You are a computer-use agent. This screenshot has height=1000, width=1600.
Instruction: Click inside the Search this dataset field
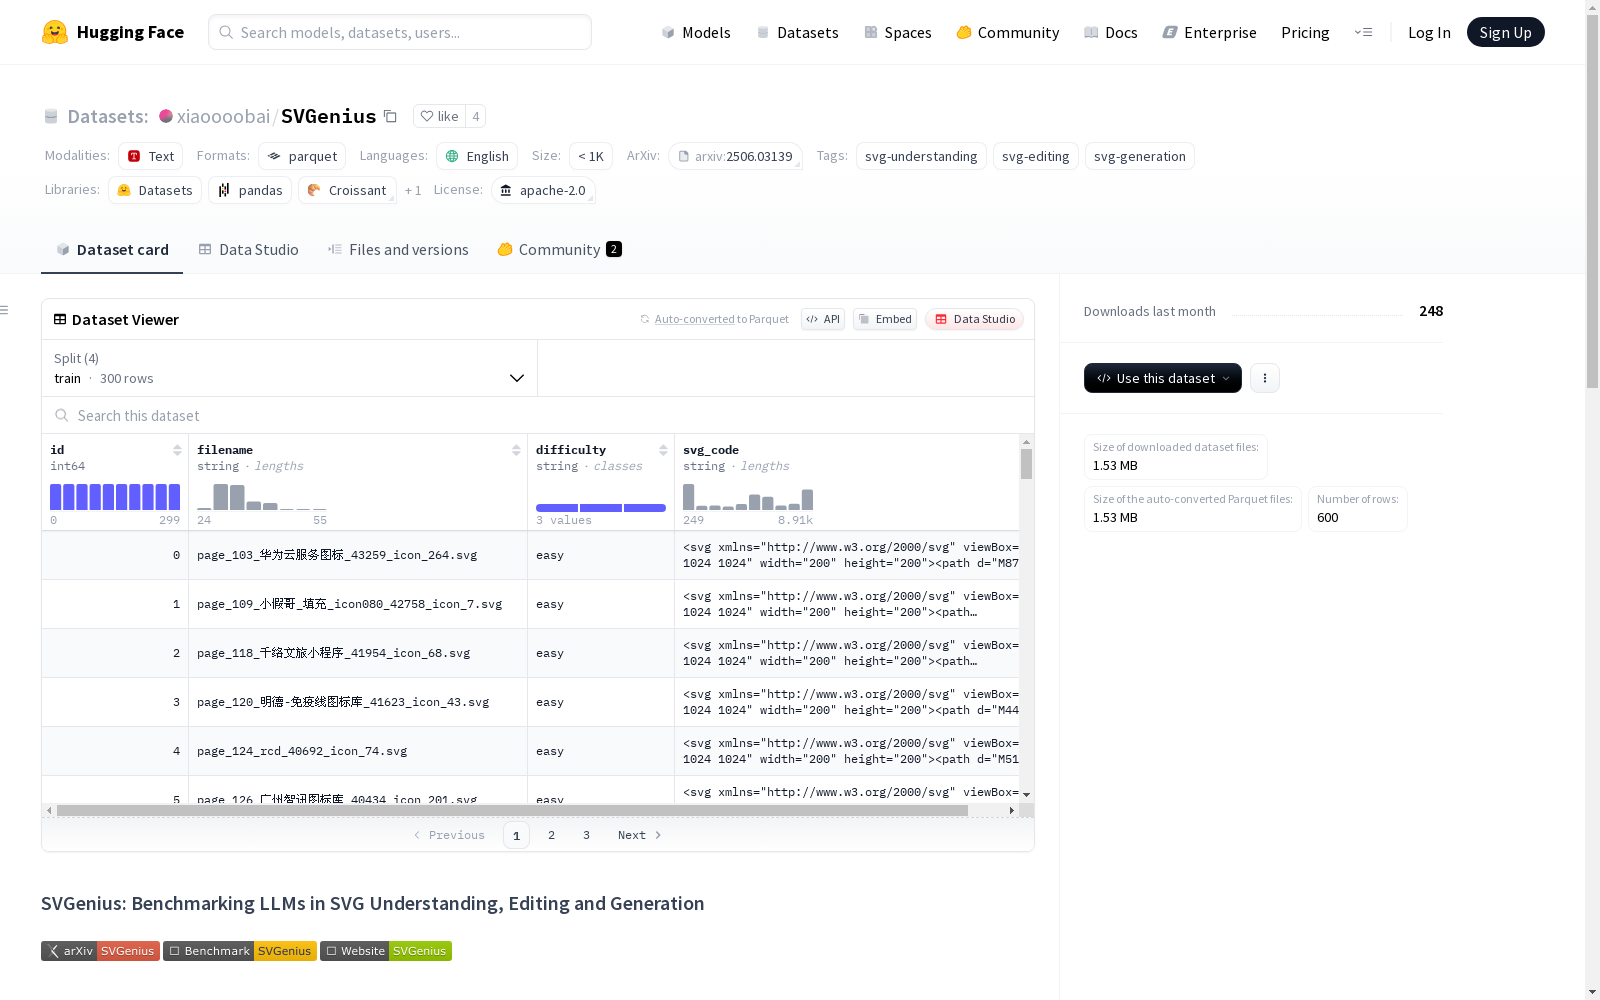[x=538, y=415]
